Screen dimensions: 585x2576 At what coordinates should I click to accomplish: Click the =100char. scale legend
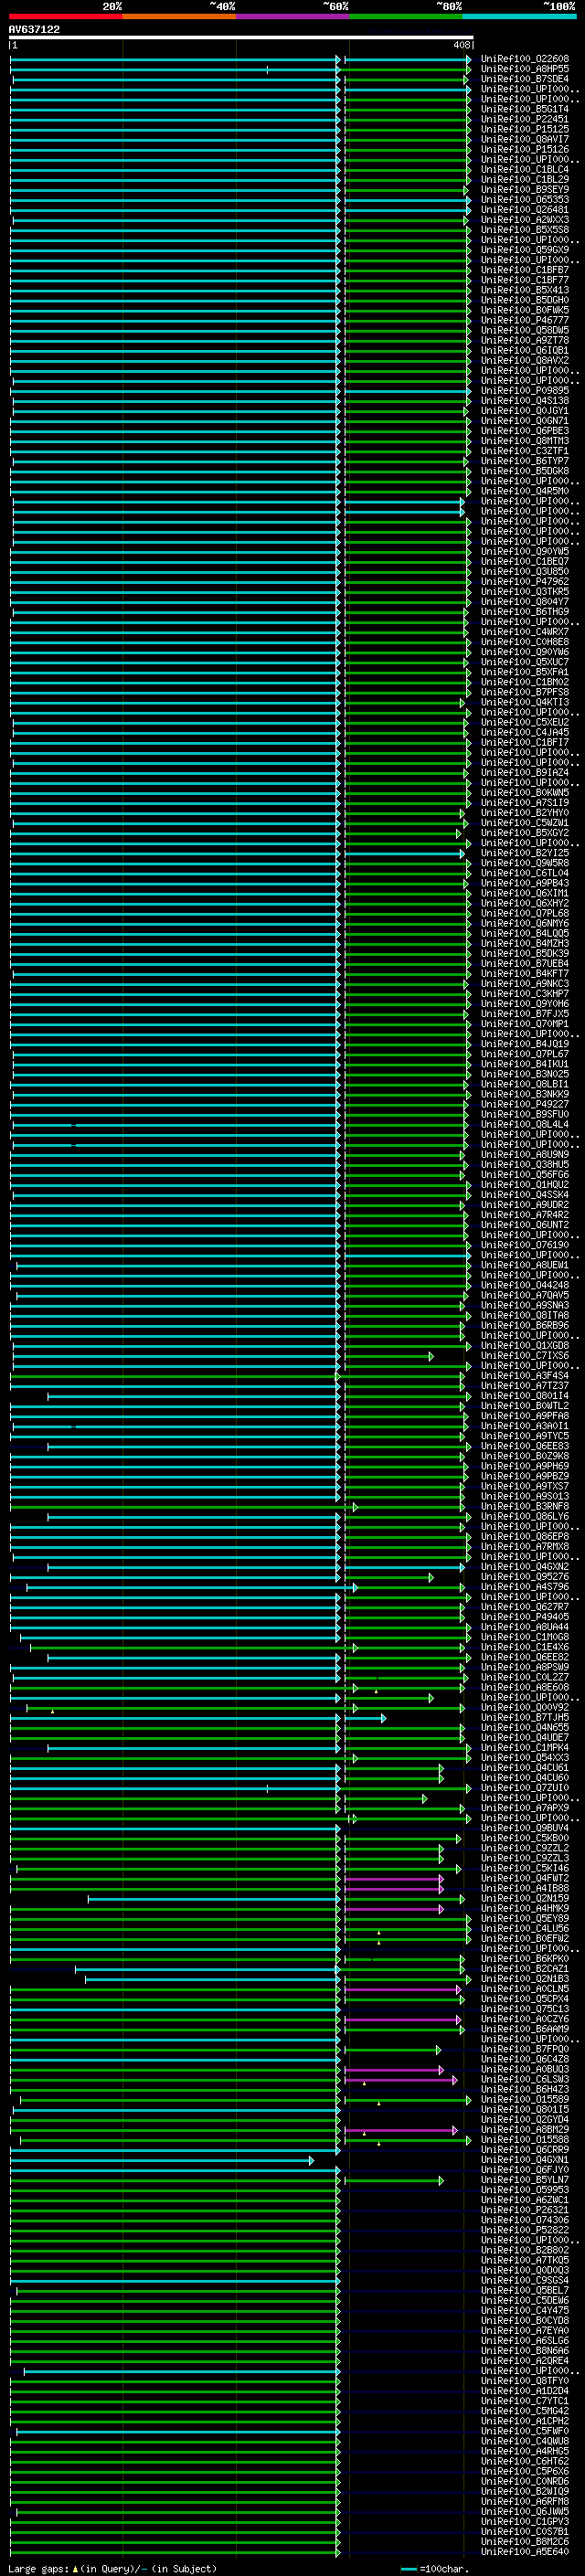tap(434, 2569)
